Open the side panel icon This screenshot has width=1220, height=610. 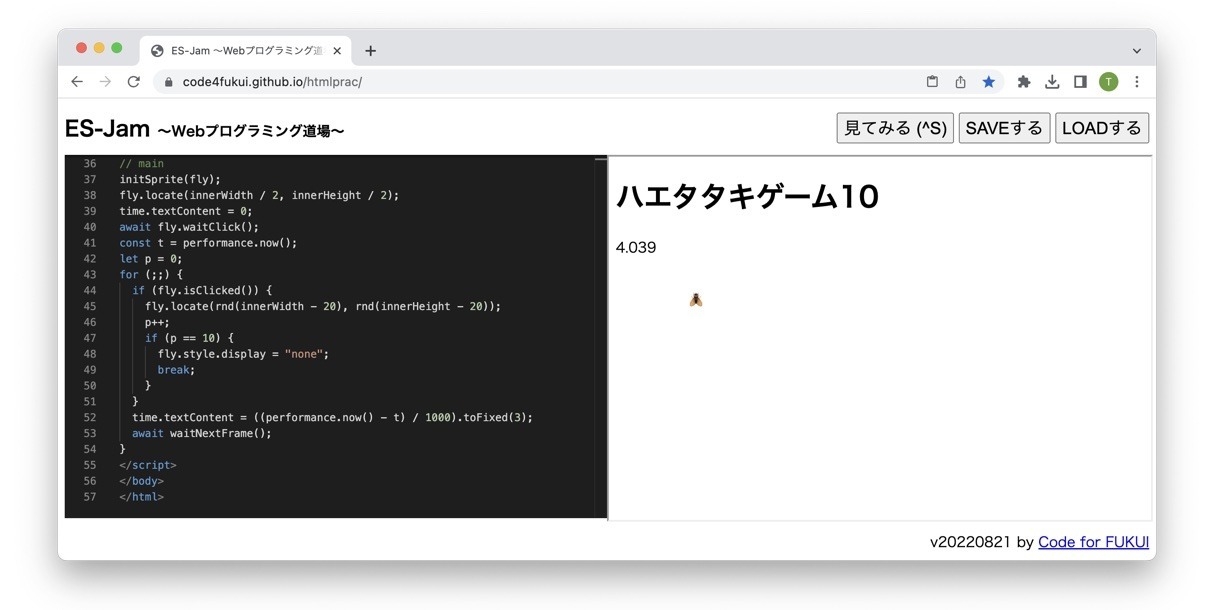[1080, 81]
